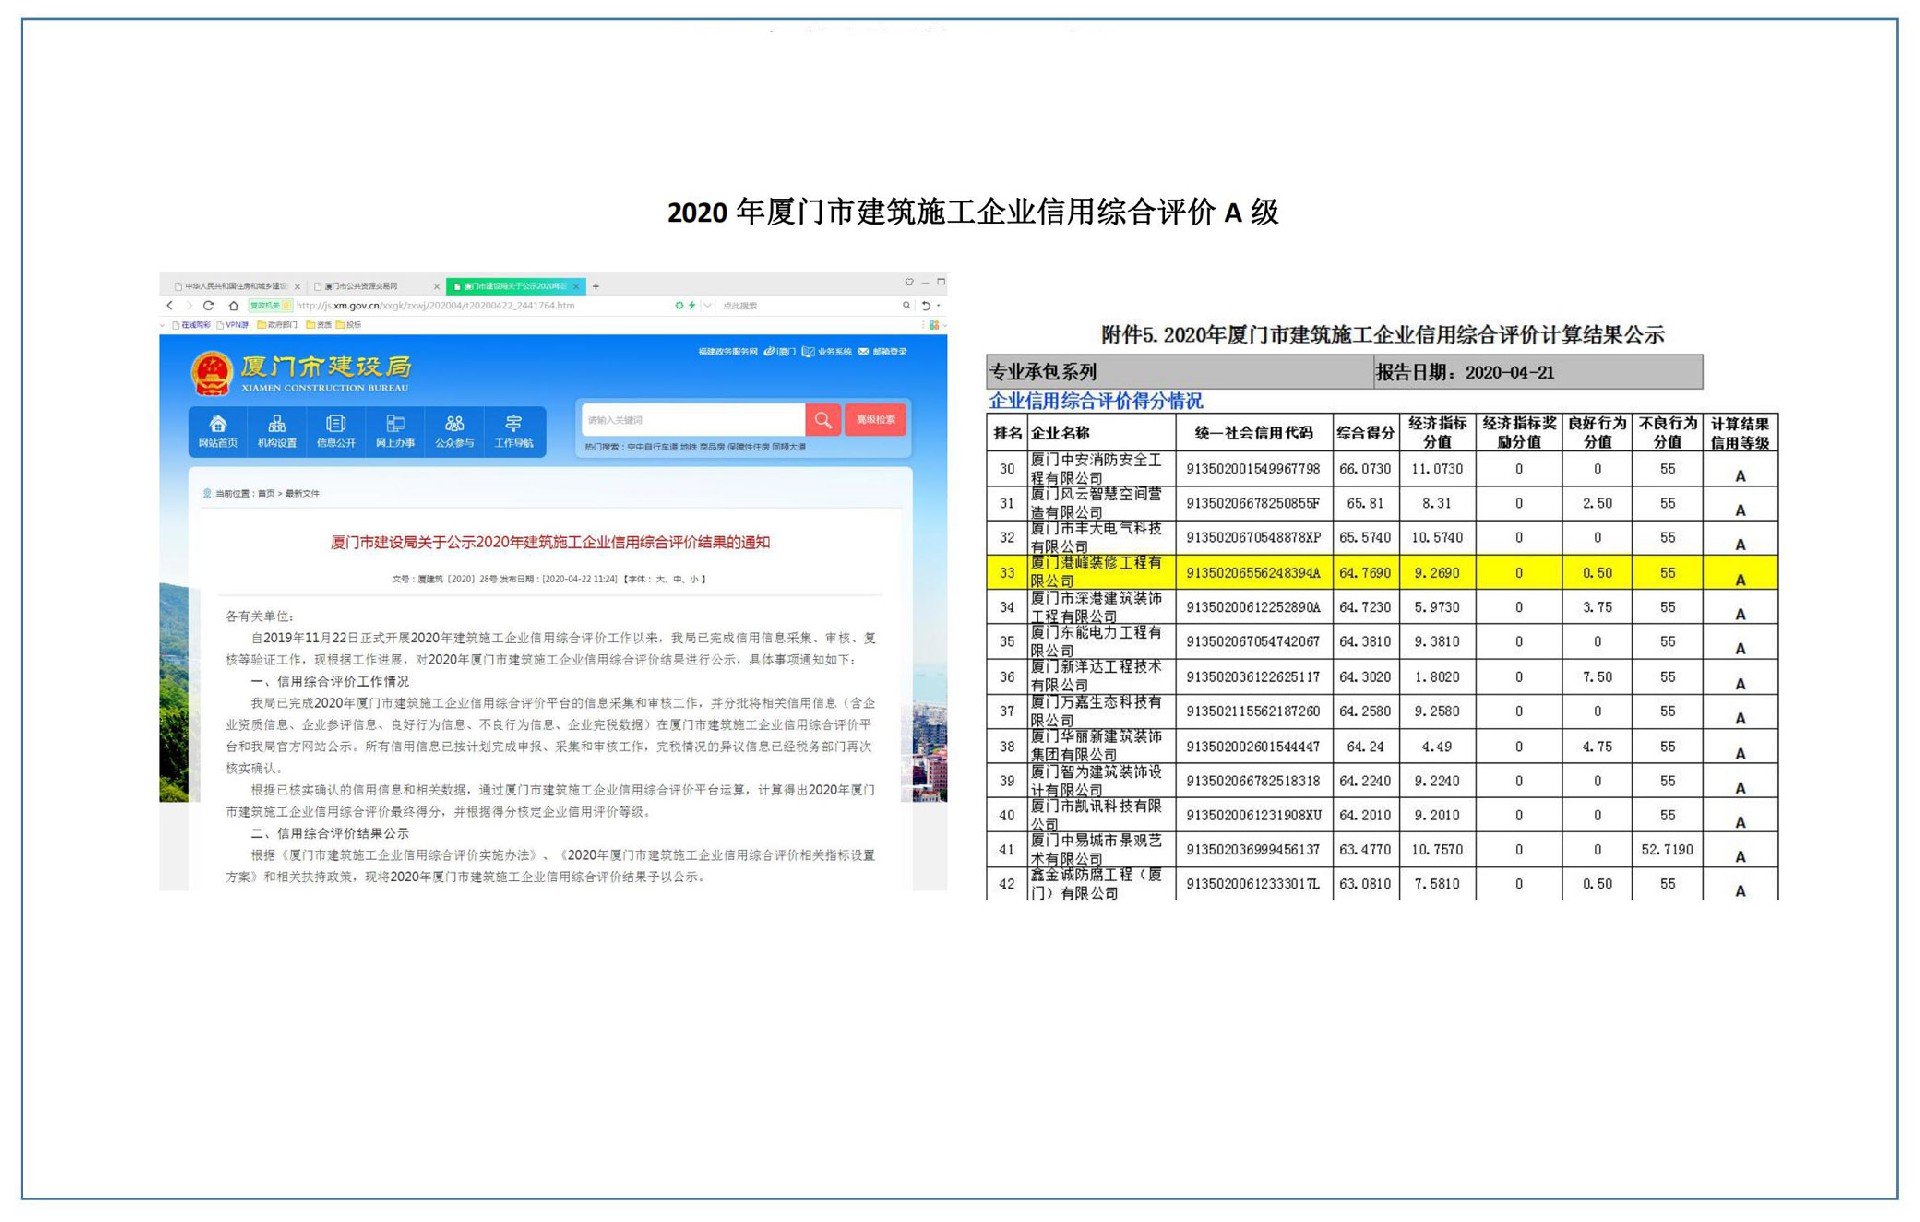Click the 厦门市凯讯科技有限公司 cell

(x=1102, y=815)
